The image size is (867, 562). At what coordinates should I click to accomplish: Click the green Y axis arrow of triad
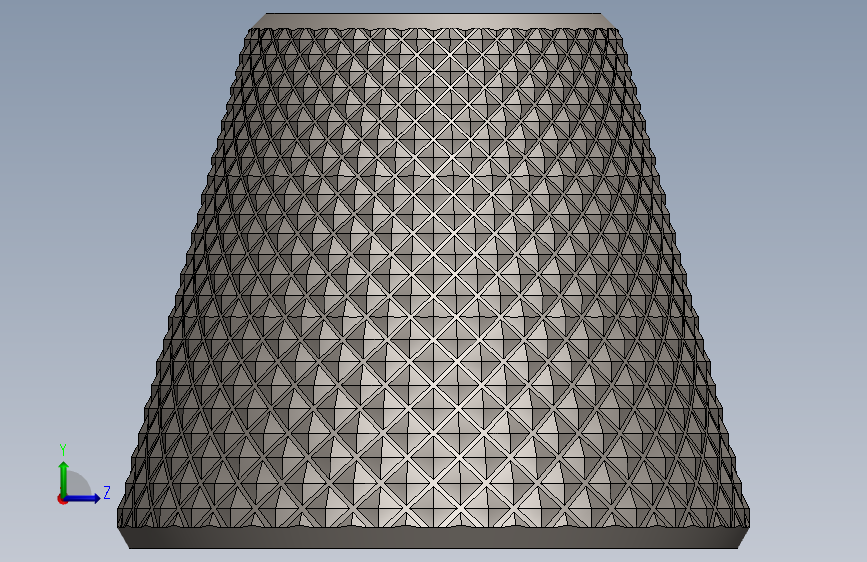pos(63,478)
